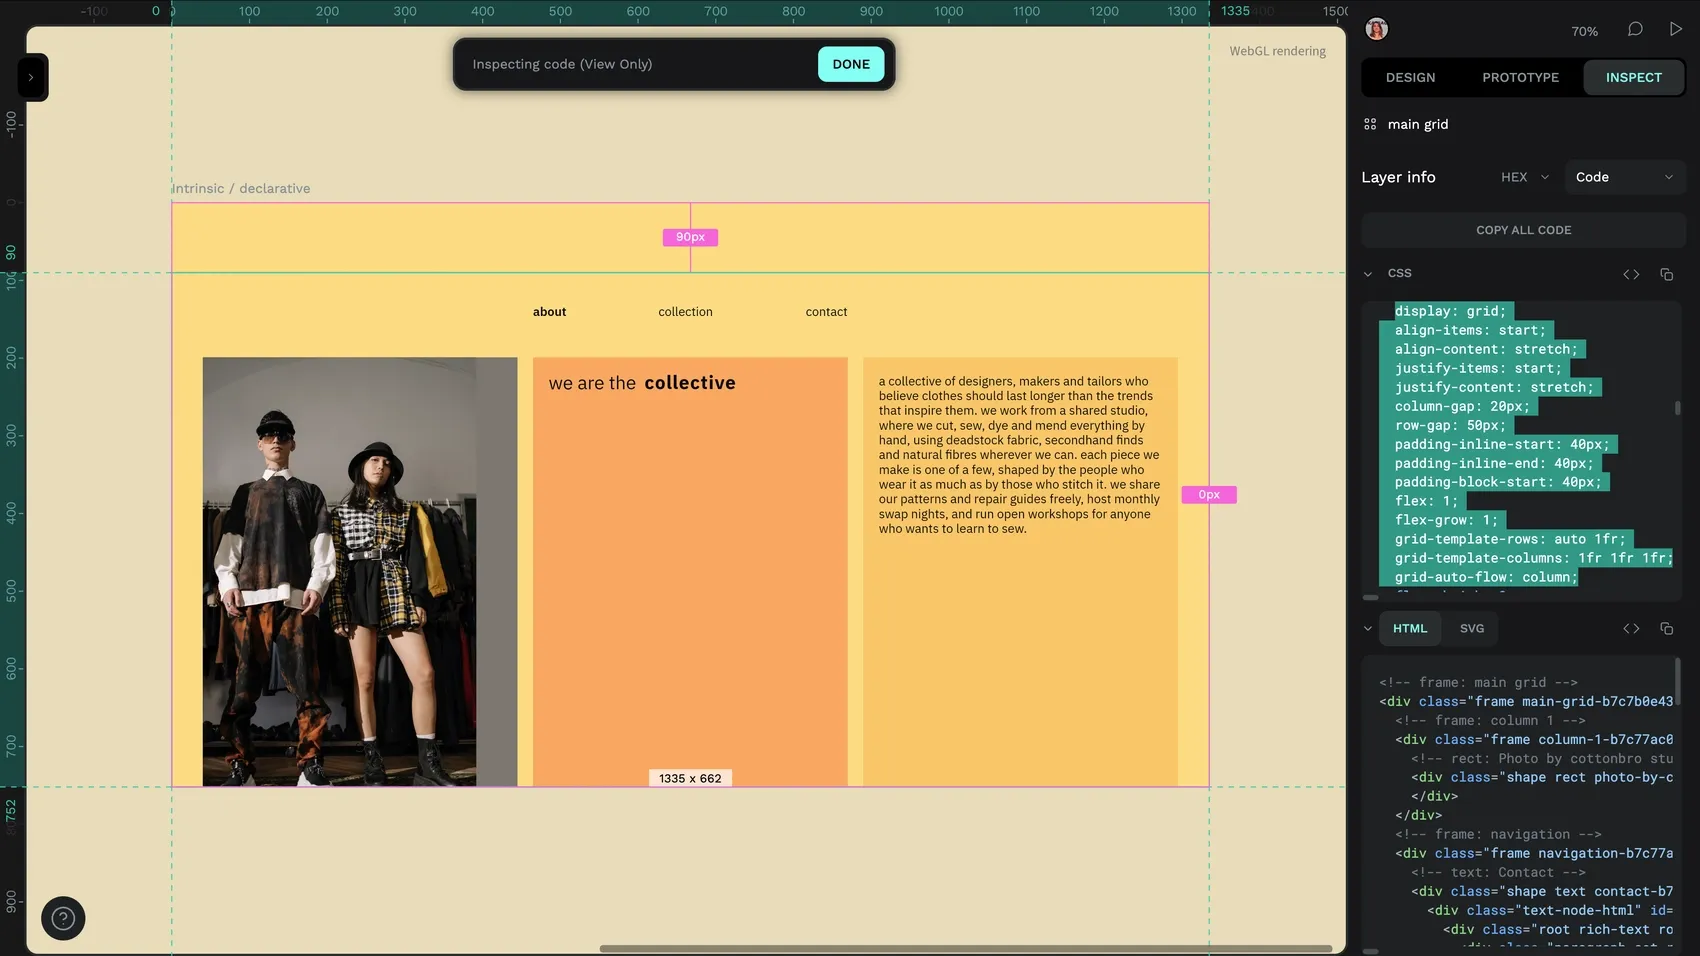
Task: Click the collection navigation link
Action: (x=685, y=312)
